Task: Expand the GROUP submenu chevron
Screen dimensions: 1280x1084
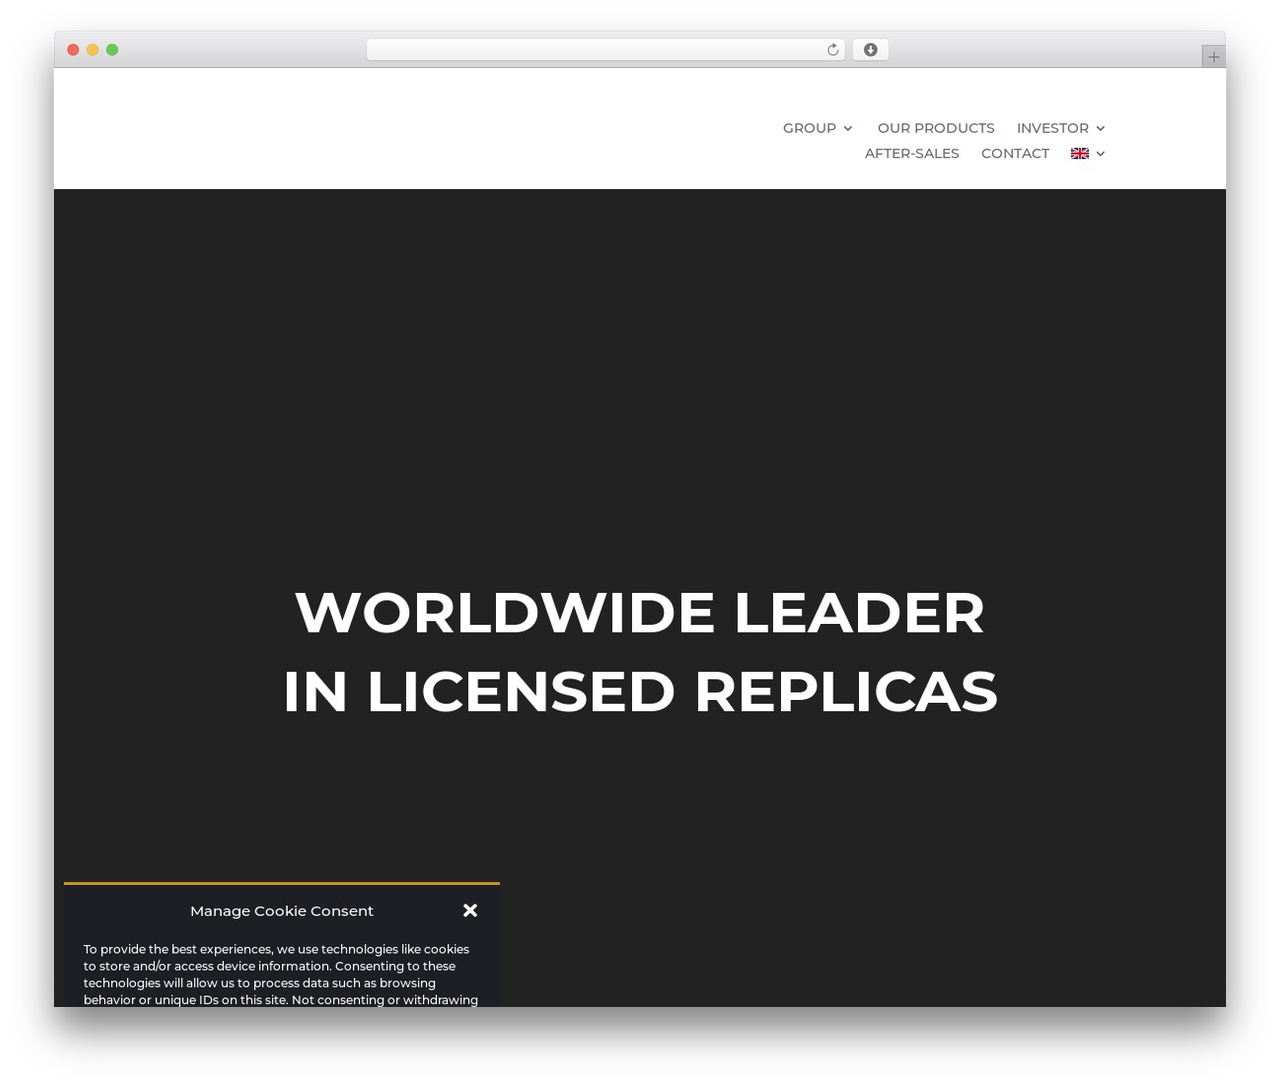Action: tap(848, 128)
